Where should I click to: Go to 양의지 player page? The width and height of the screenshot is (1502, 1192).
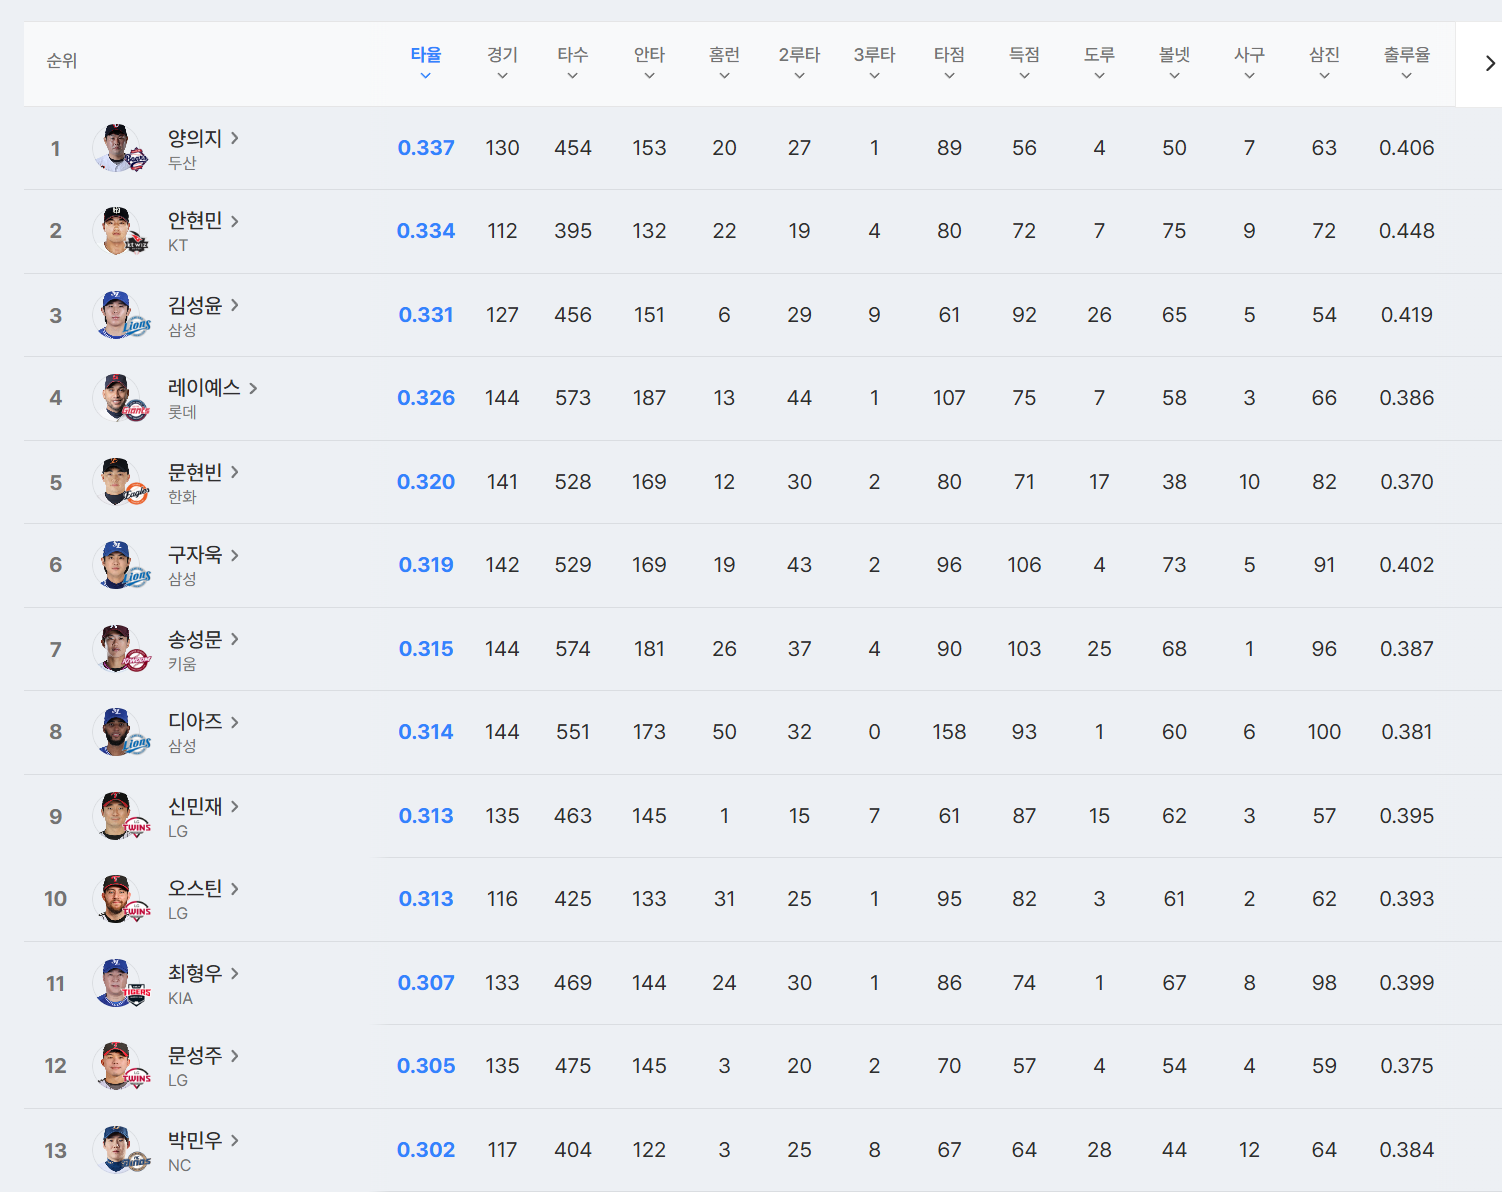(203, 138)
